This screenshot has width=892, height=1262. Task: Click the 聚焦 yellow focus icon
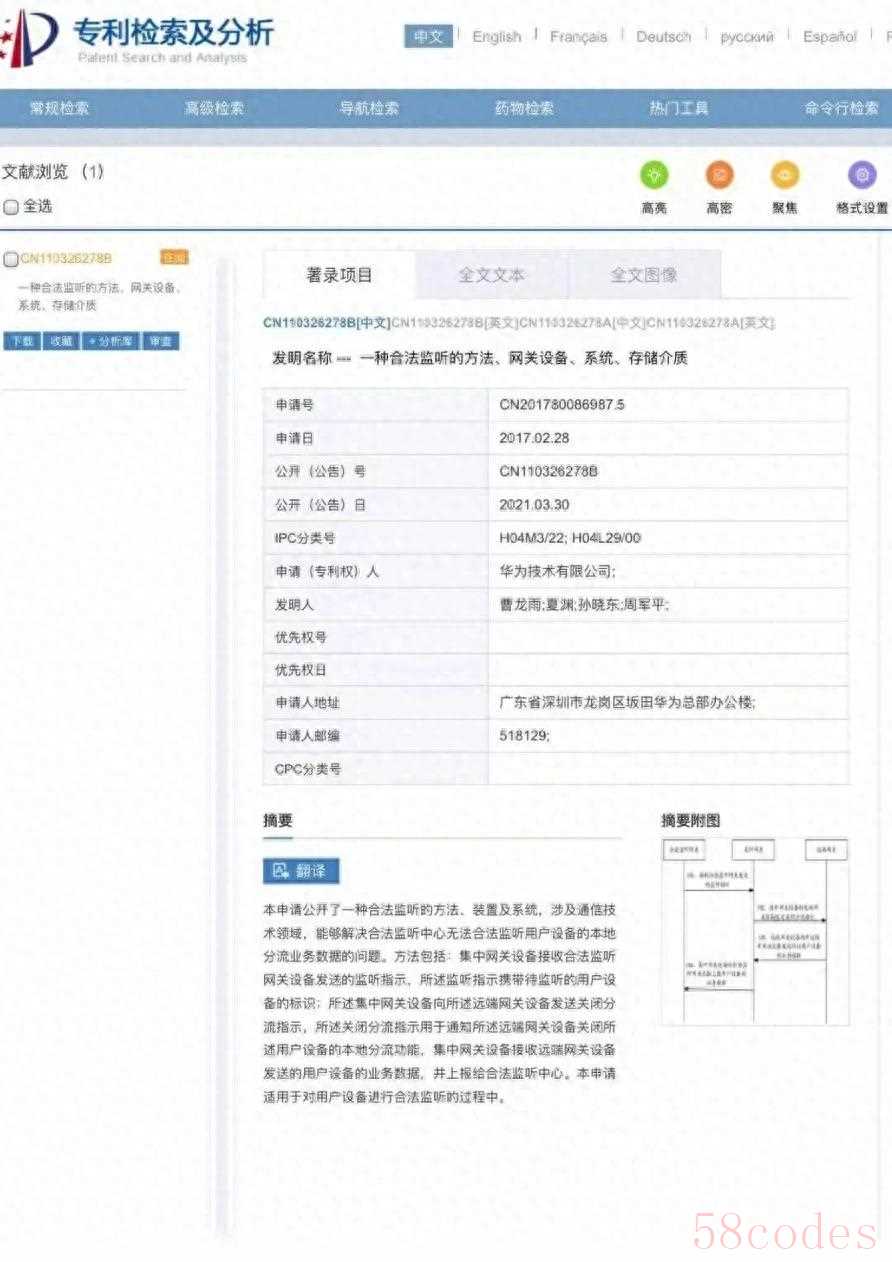[785, 176]
